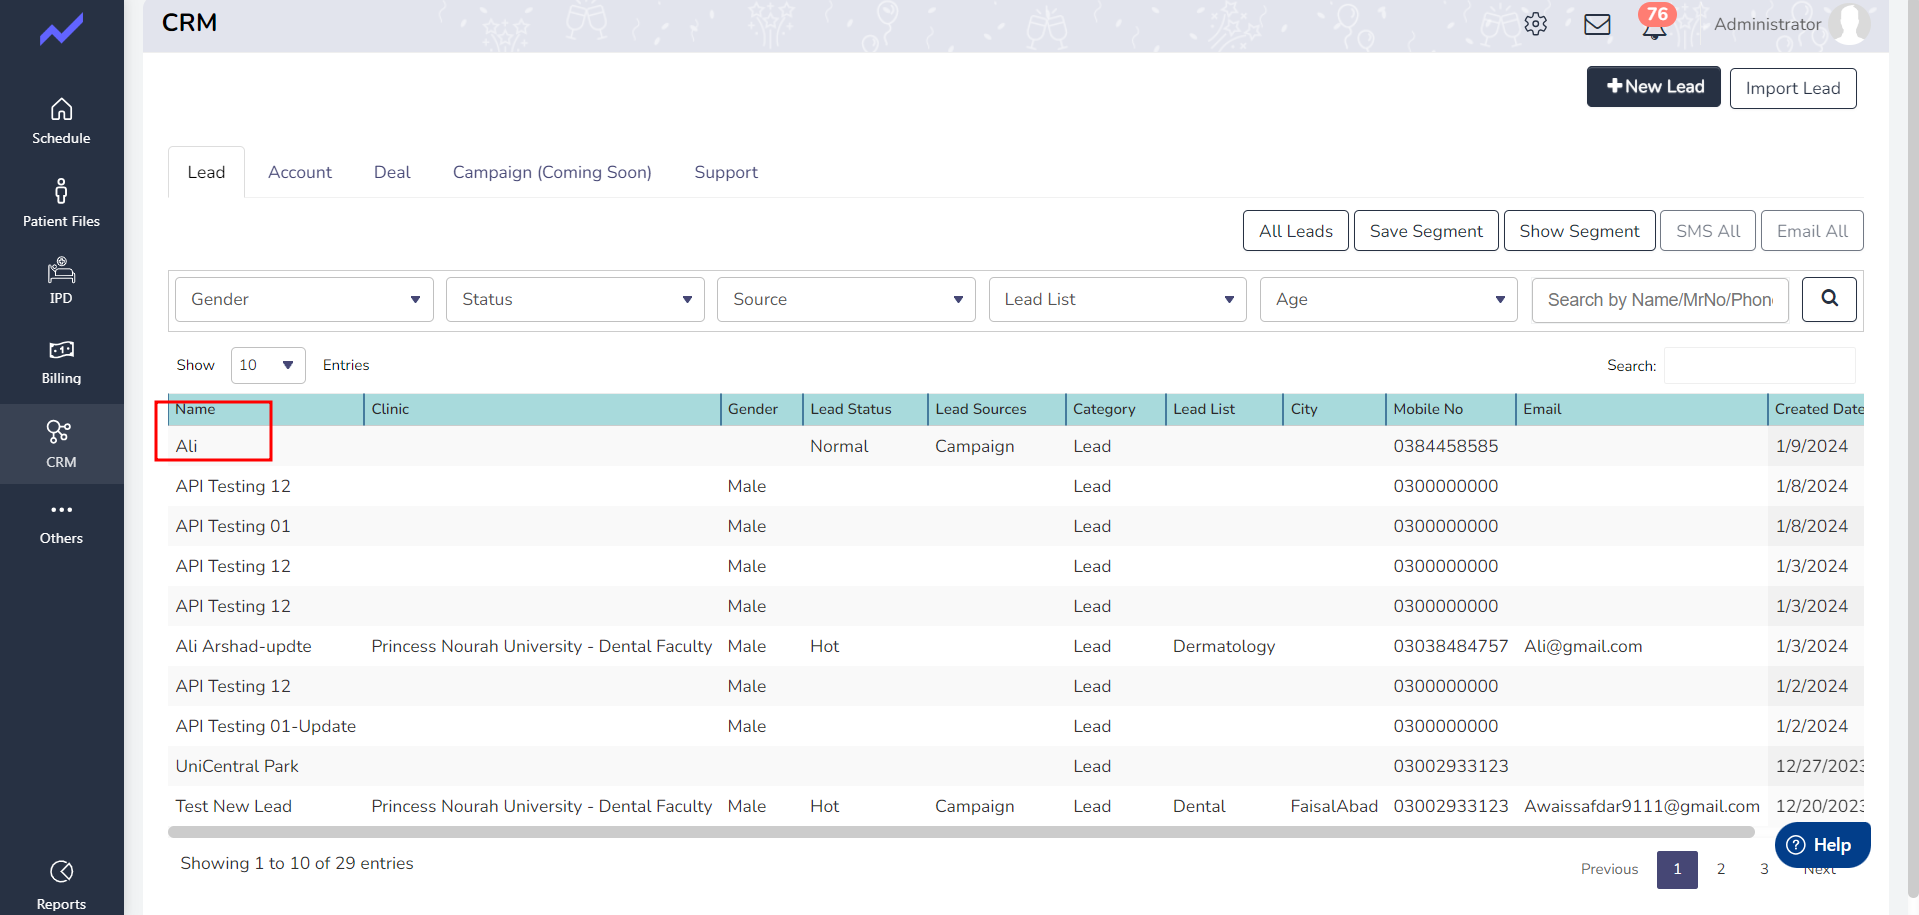Show All Leads

pyautogui.click(x=1296, y=231)
